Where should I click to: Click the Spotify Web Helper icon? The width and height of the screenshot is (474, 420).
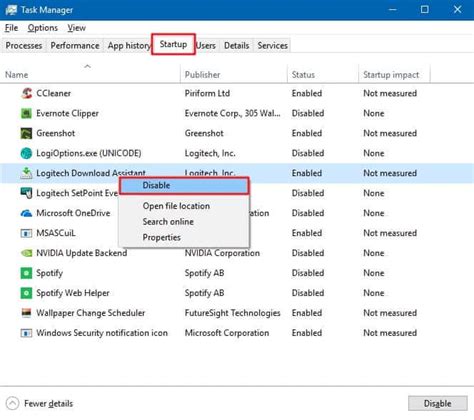pos(26,293)
